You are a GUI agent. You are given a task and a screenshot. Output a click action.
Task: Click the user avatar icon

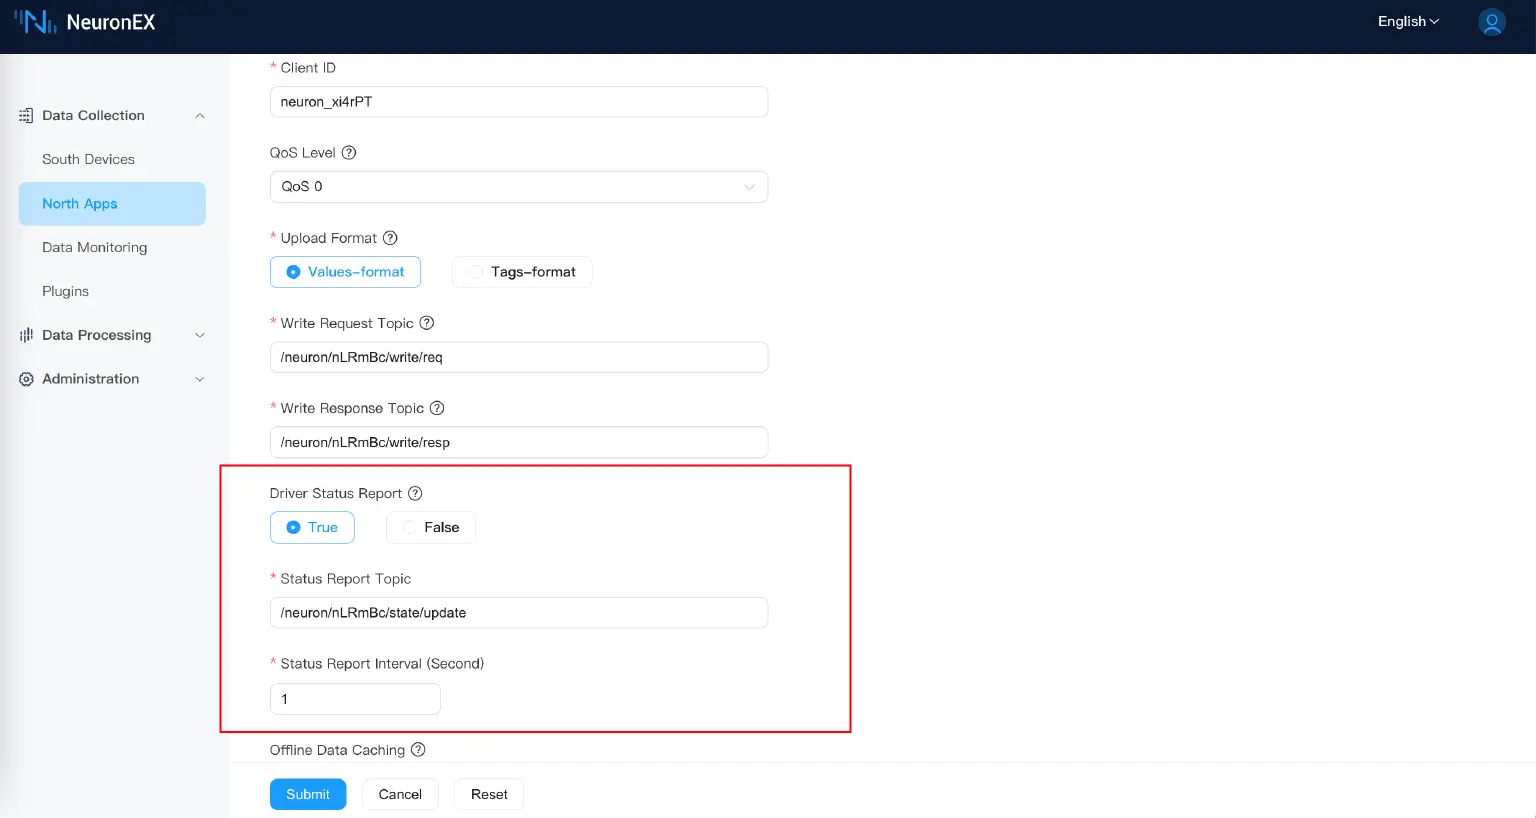tap(1491, 21)
